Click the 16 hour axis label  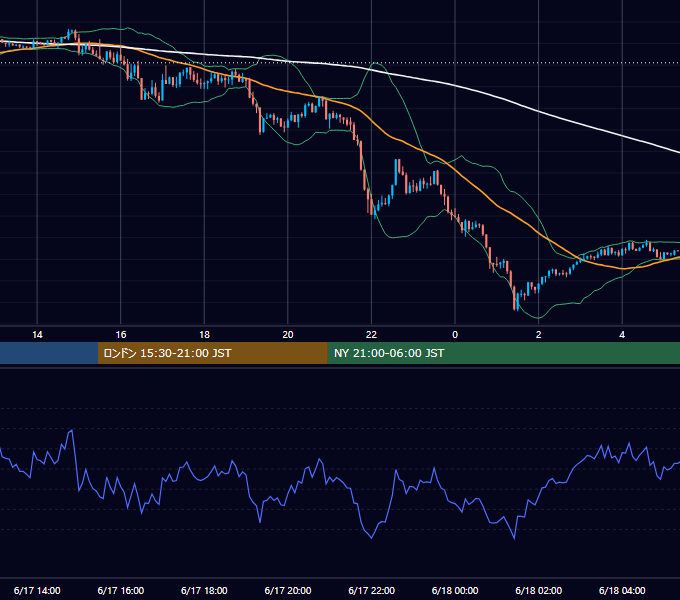pyautogui.click(x=121, y=335)
